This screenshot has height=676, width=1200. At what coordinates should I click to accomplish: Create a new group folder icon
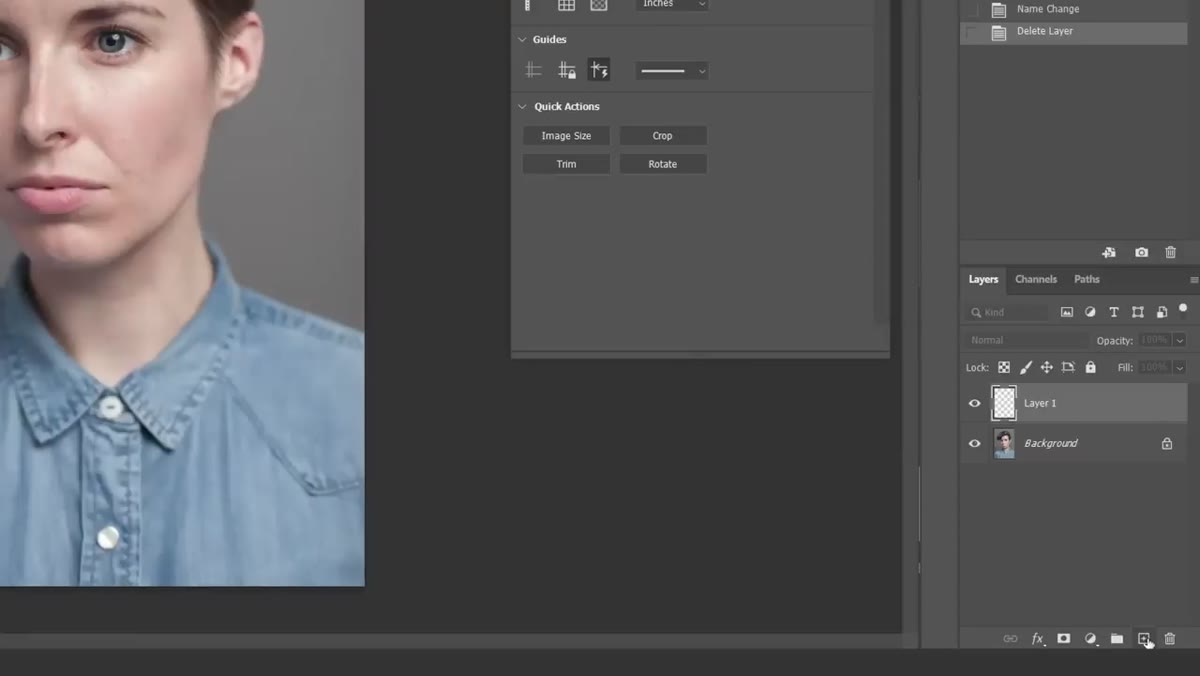coord(1117,639)
